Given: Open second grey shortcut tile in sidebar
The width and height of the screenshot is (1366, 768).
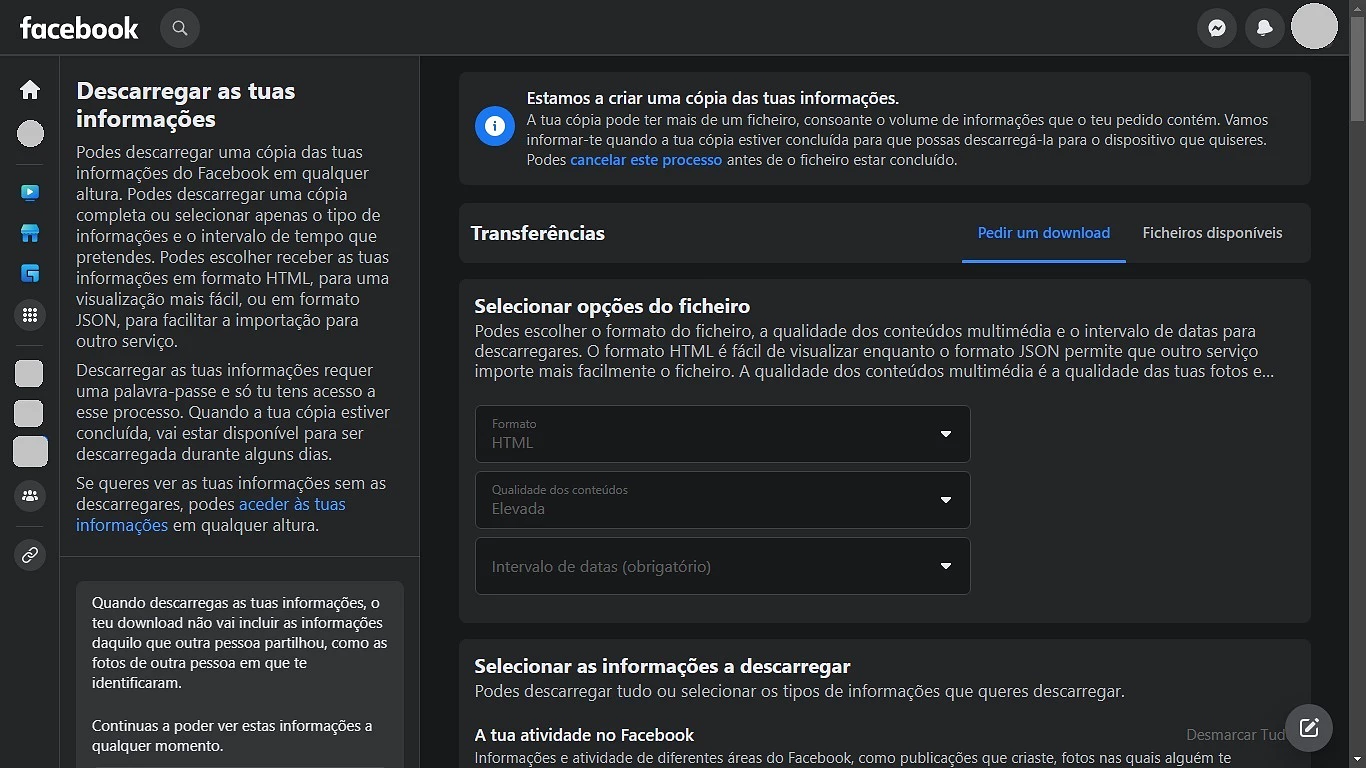Looking at the screenshot, I should pos(29,413).
